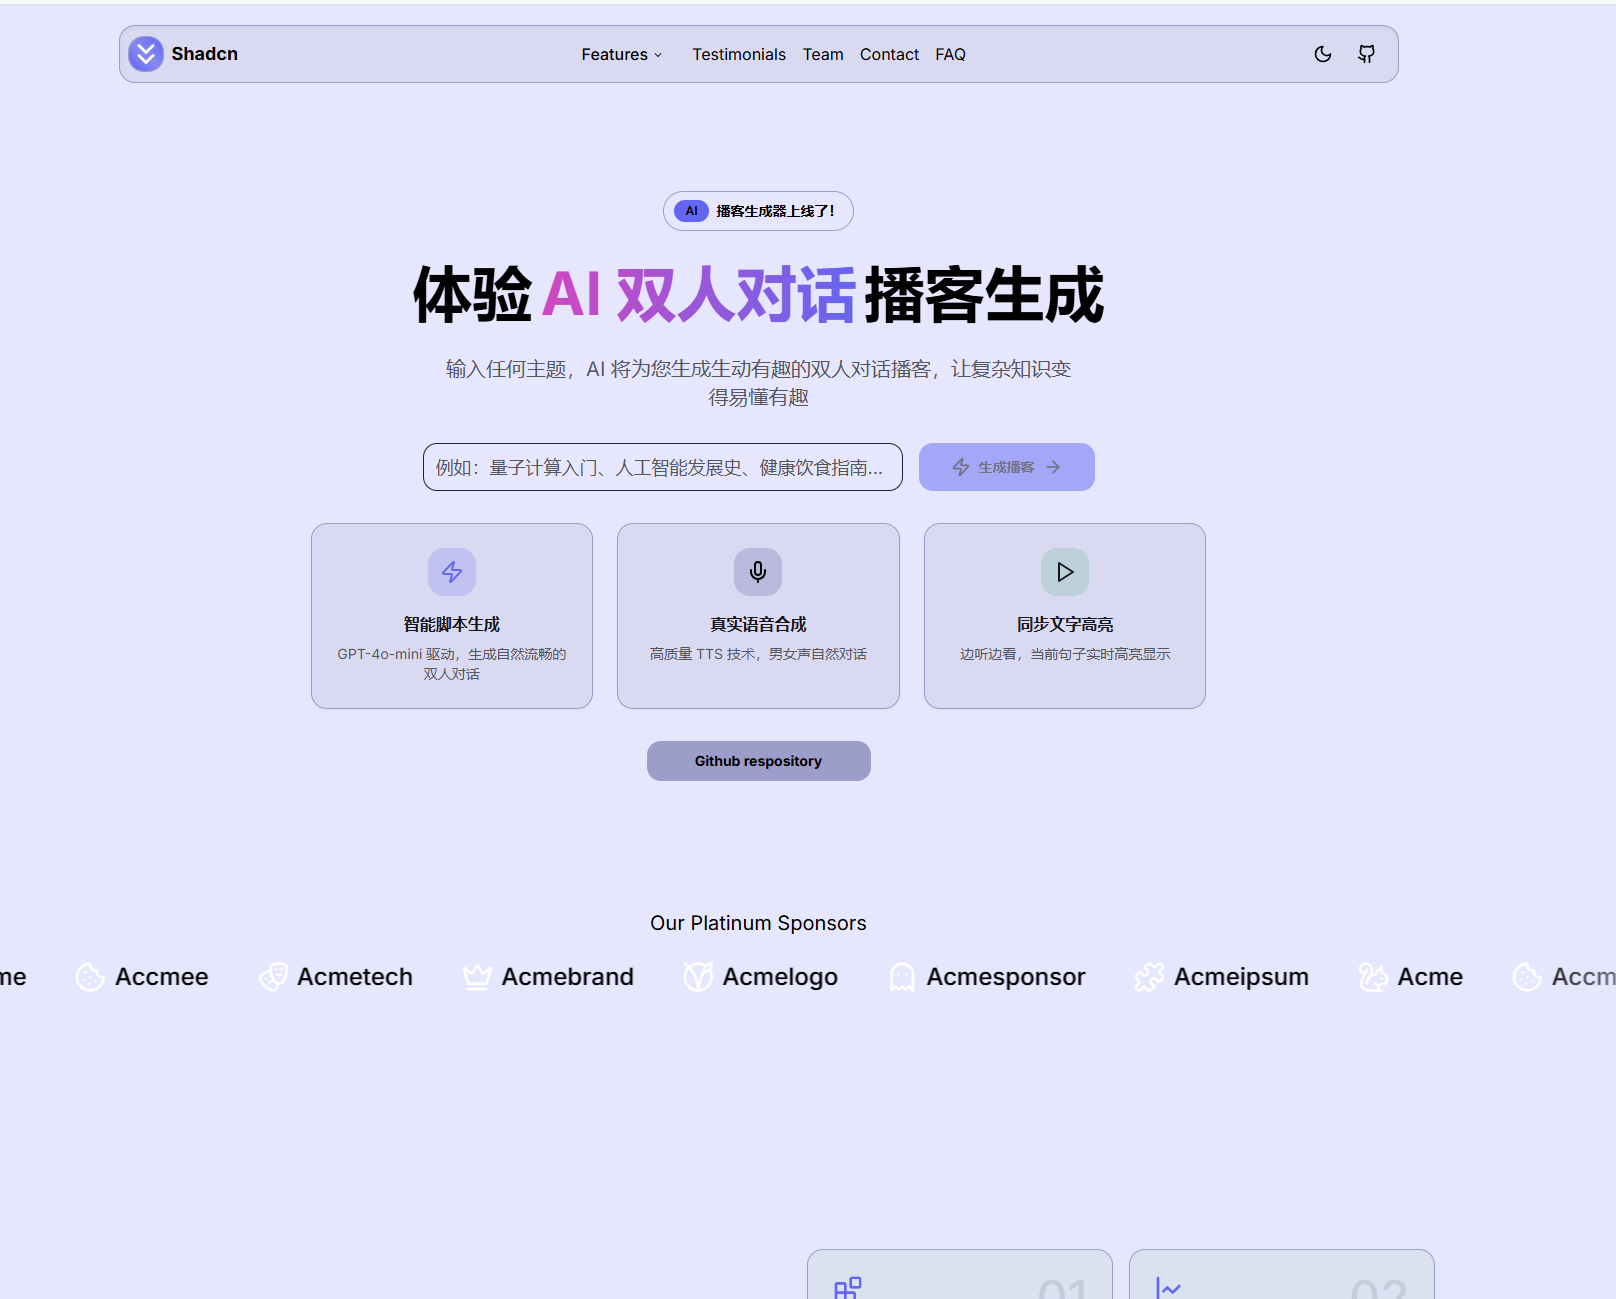This screenshot has width=1616, height=1299.
Task: Select Contact in the navbar
Action: (889, 54)
